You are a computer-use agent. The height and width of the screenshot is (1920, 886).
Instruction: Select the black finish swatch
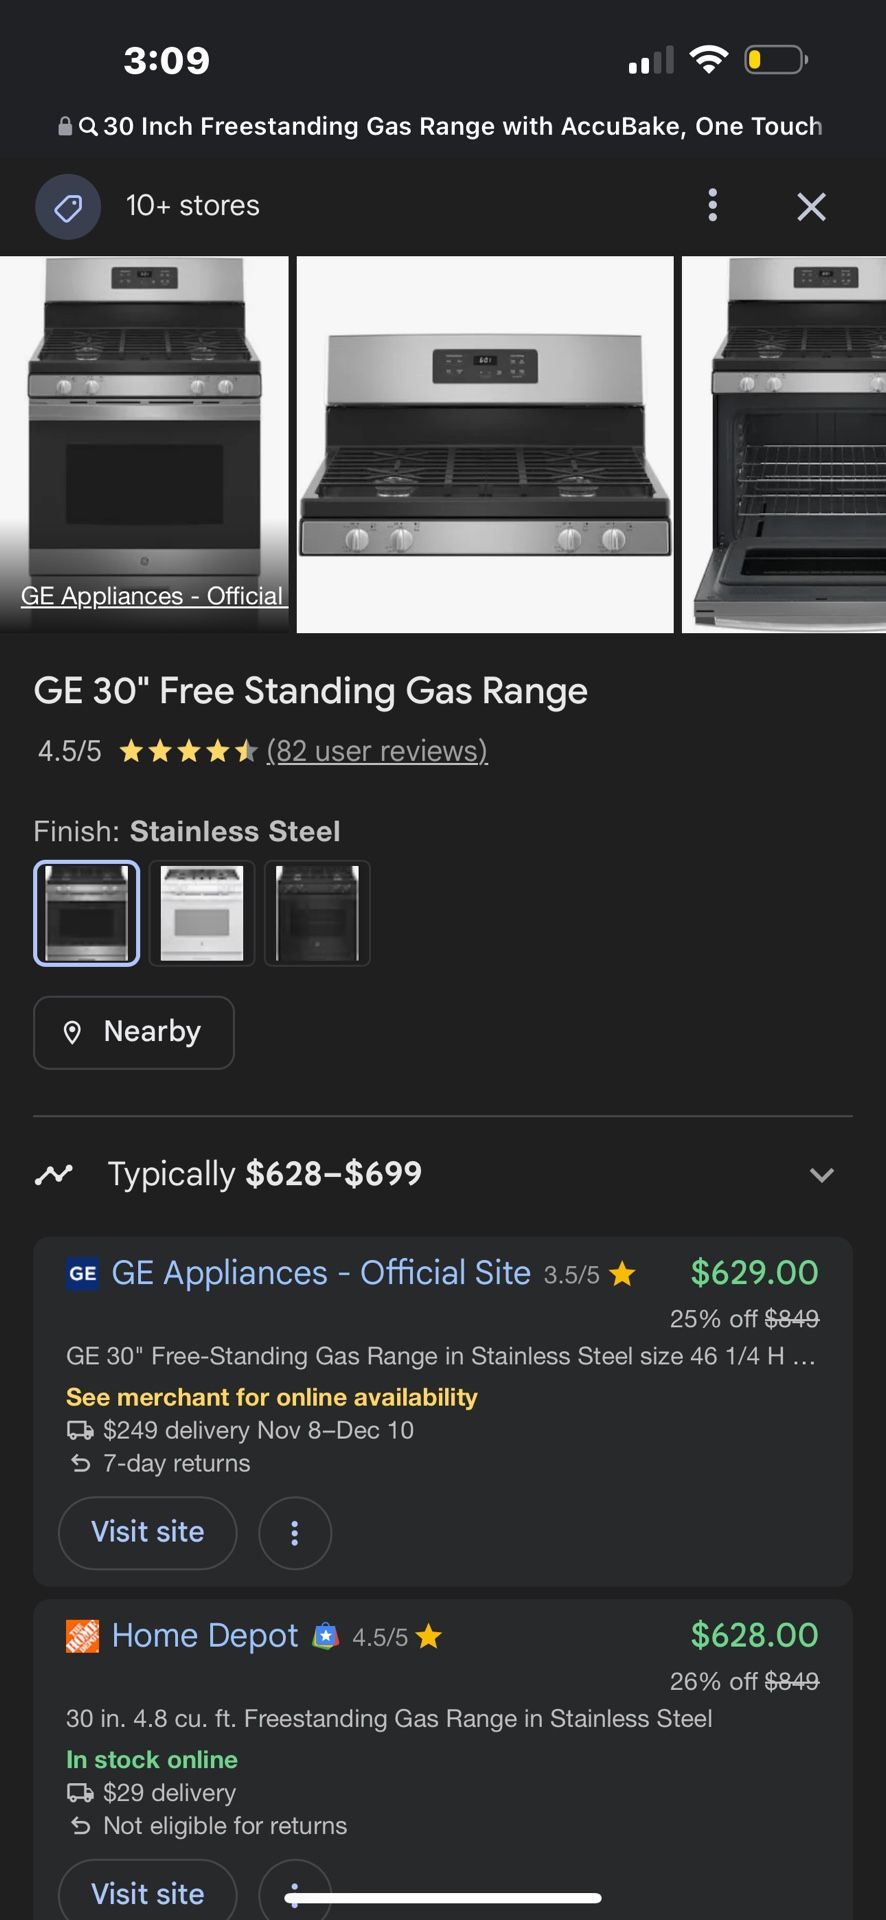coord(317,913)
